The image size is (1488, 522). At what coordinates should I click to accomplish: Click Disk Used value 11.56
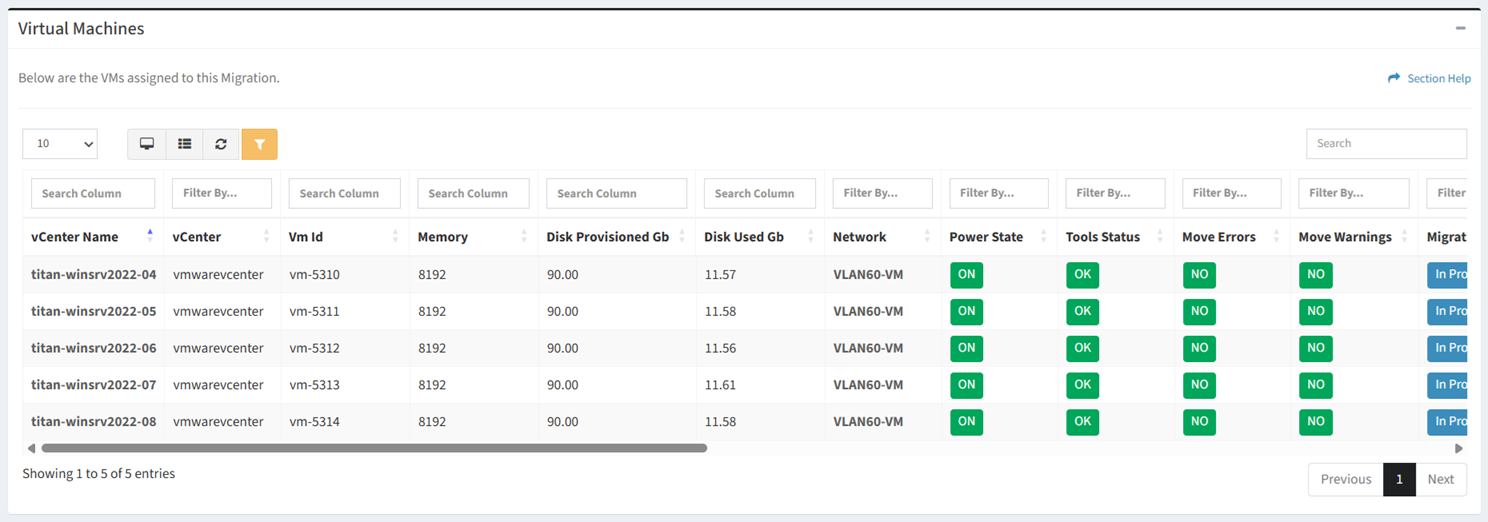click(720, 348)
